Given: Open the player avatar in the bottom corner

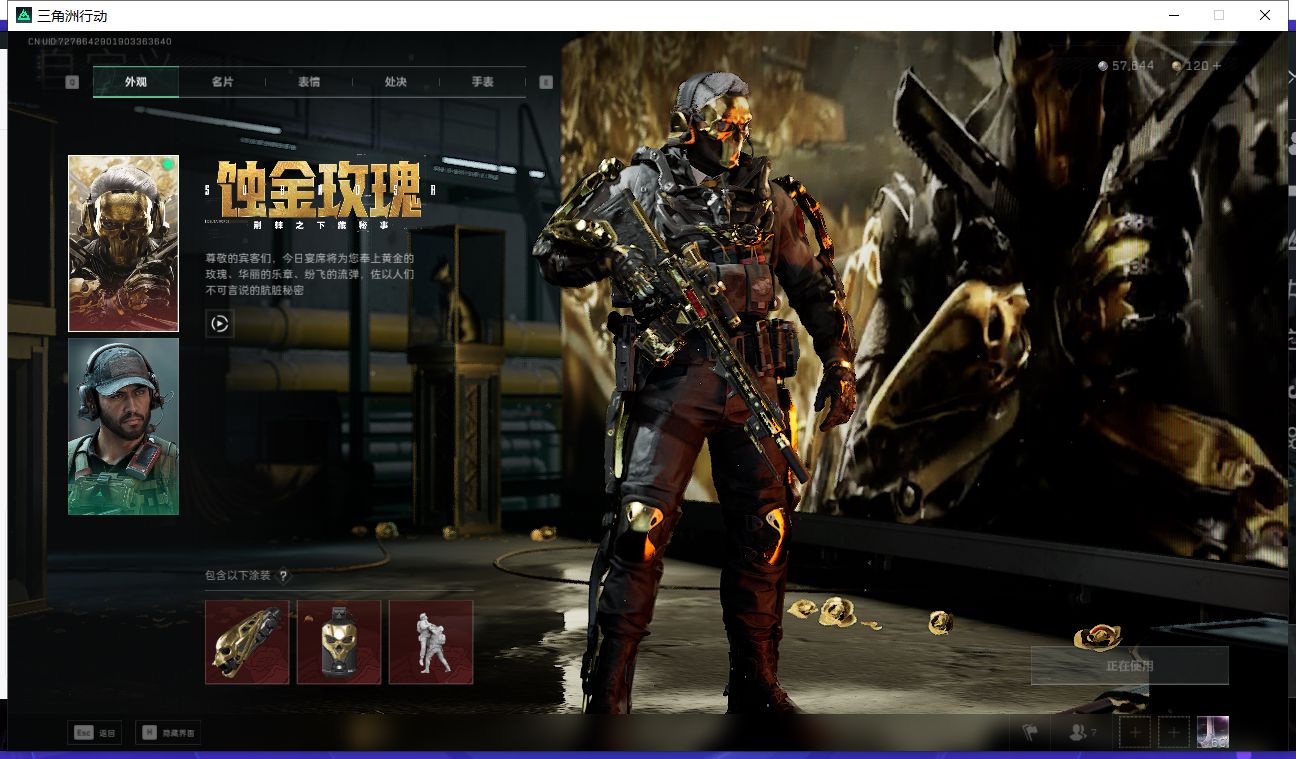Looking at the screenshot, I should pos(1213,732).
